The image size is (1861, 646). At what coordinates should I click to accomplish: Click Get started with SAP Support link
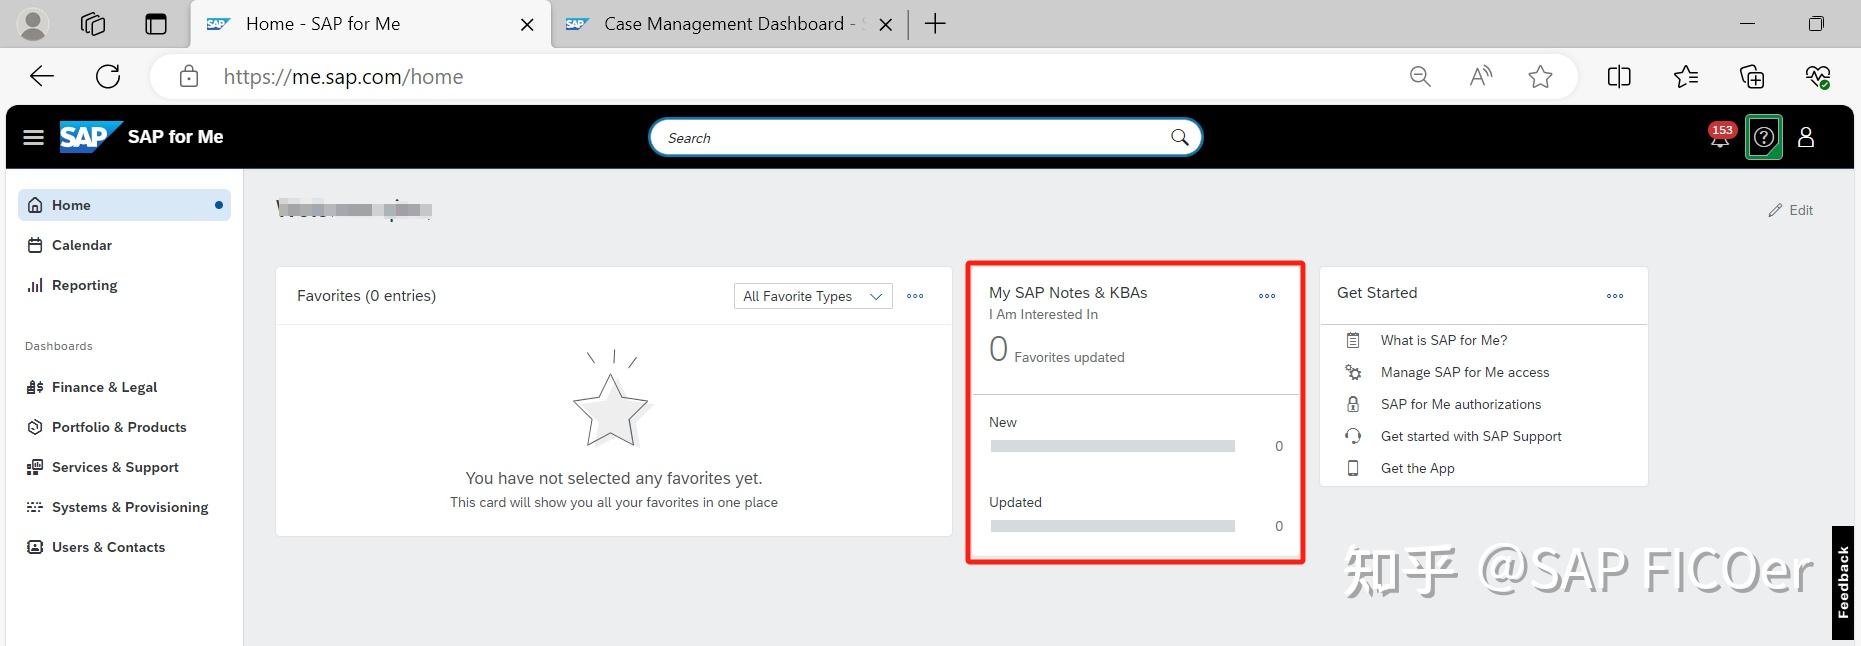tap(1470, 436)
